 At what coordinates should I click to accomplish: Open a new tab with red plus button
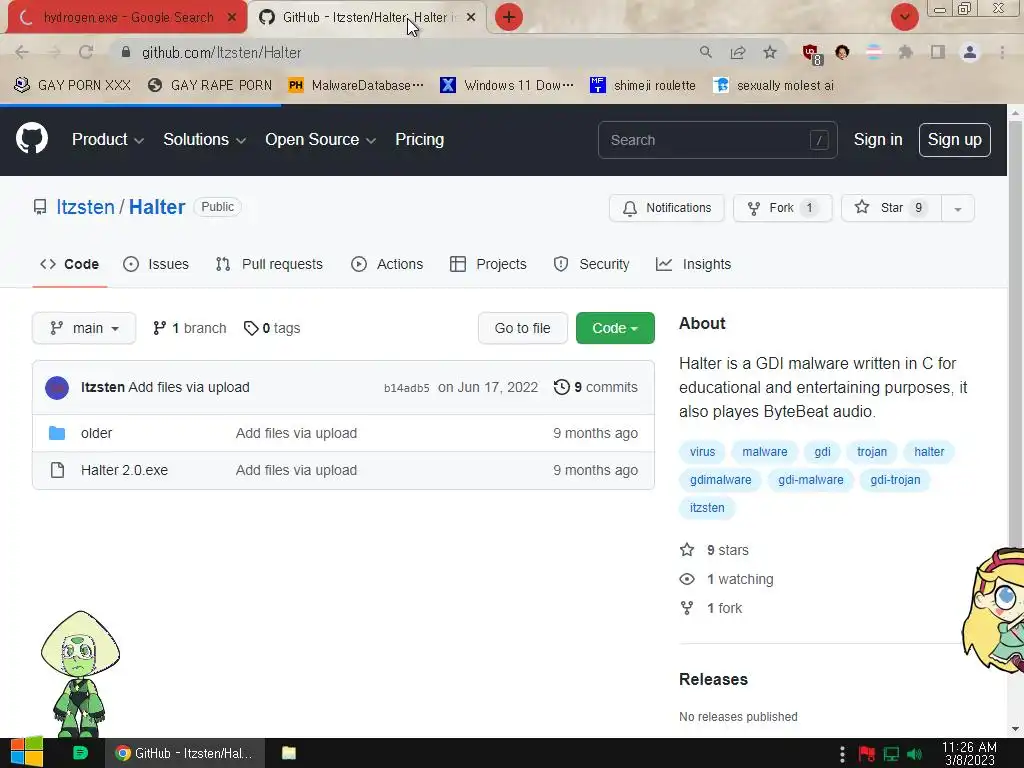[509, 17]
